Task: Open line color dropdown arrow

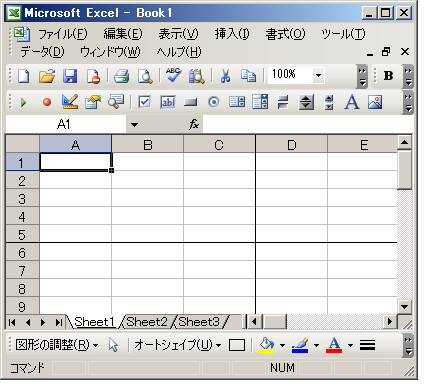Action: [316, 345]
